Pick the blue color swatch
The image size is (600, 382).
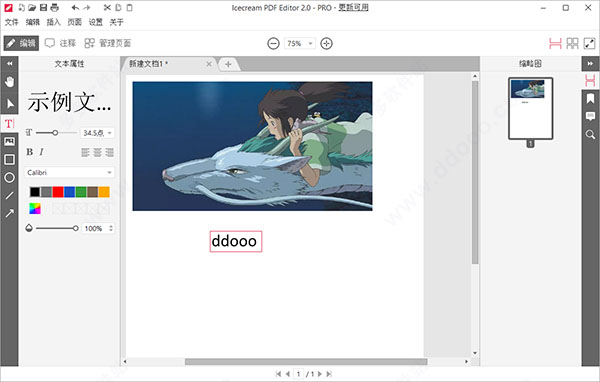(x=69, y=192)
